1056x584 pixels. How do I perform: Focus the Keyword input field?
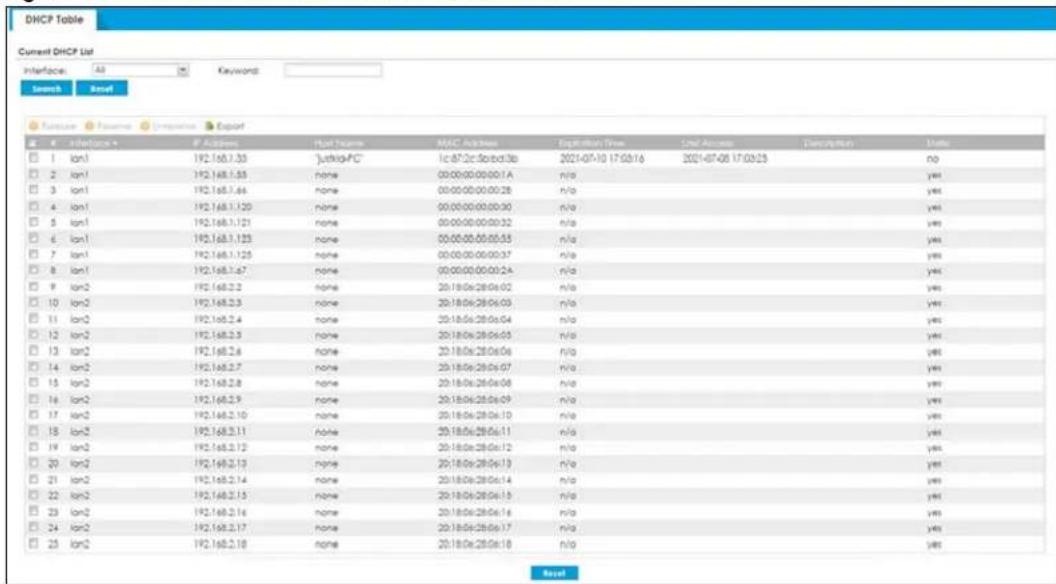click(x=333, y=70)
